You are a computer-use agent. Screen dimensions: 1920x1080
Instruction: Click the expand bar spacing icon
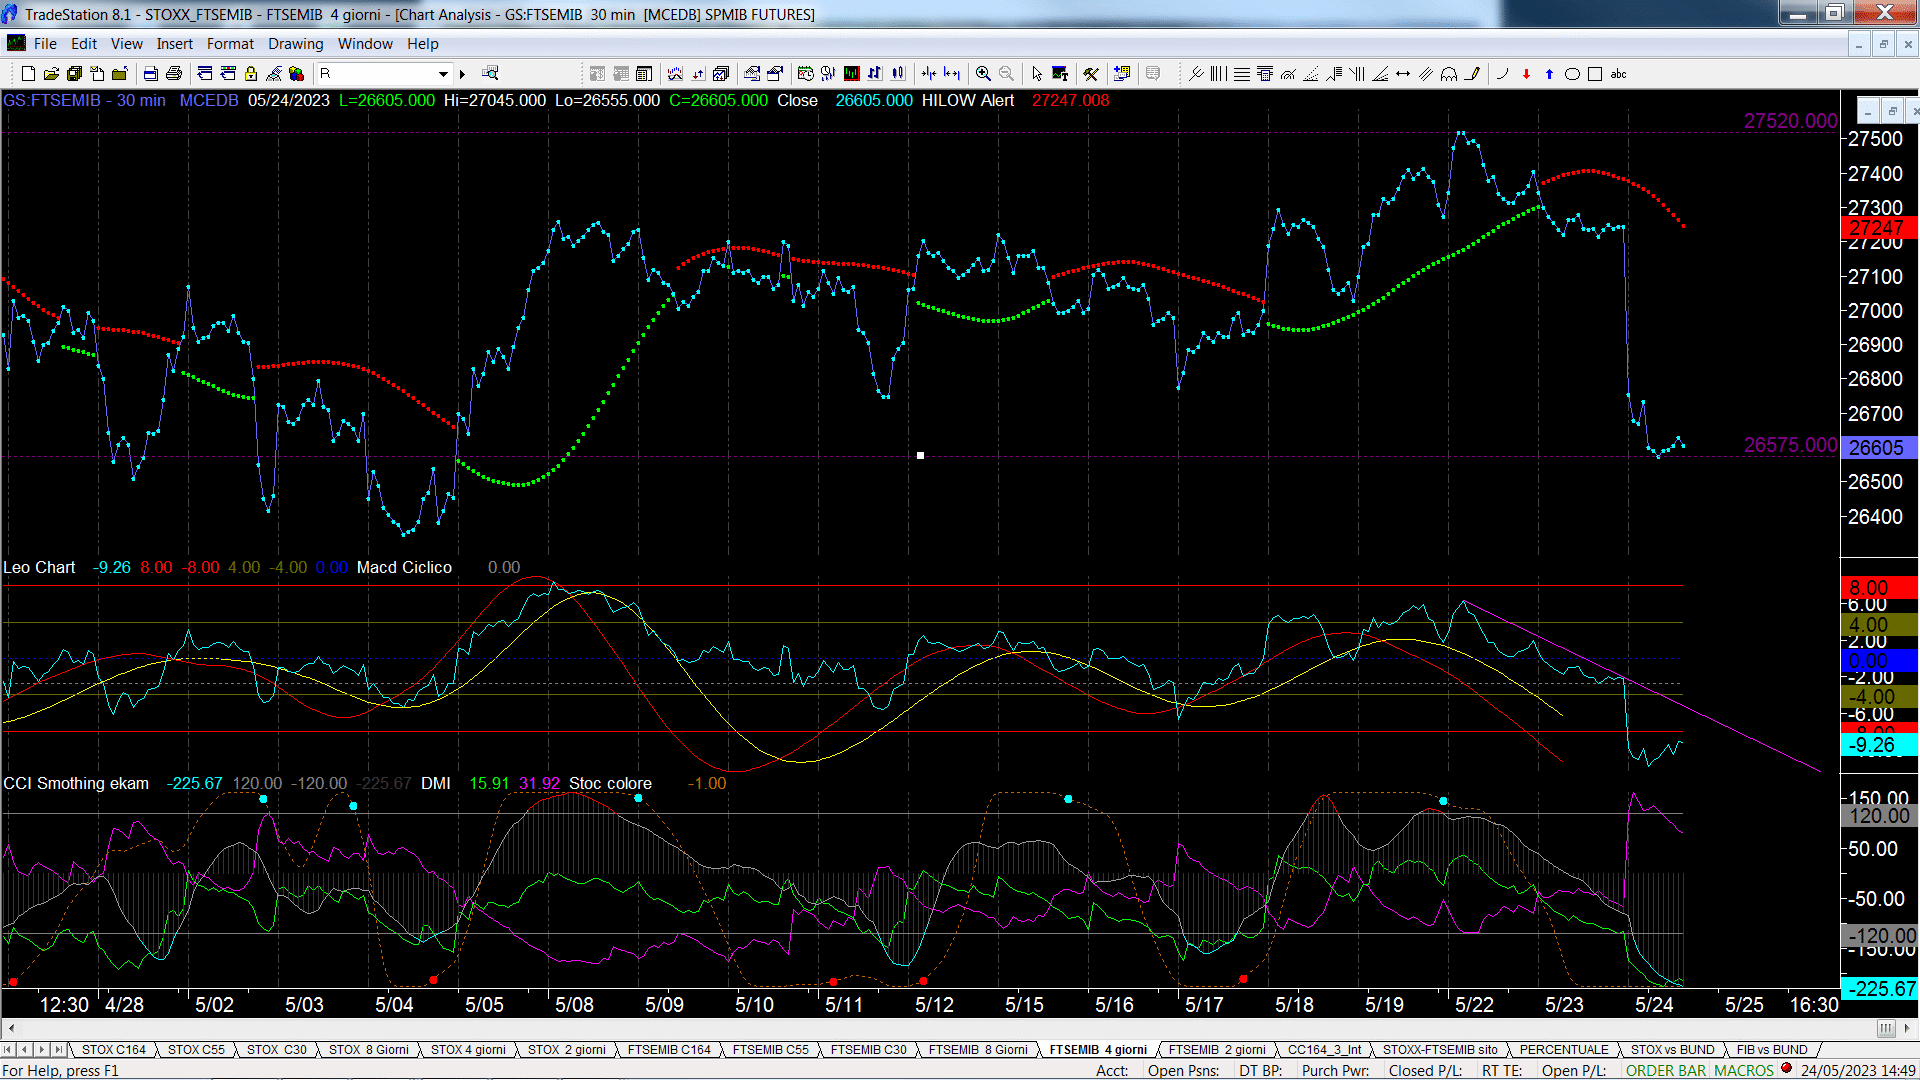(952, 74)
